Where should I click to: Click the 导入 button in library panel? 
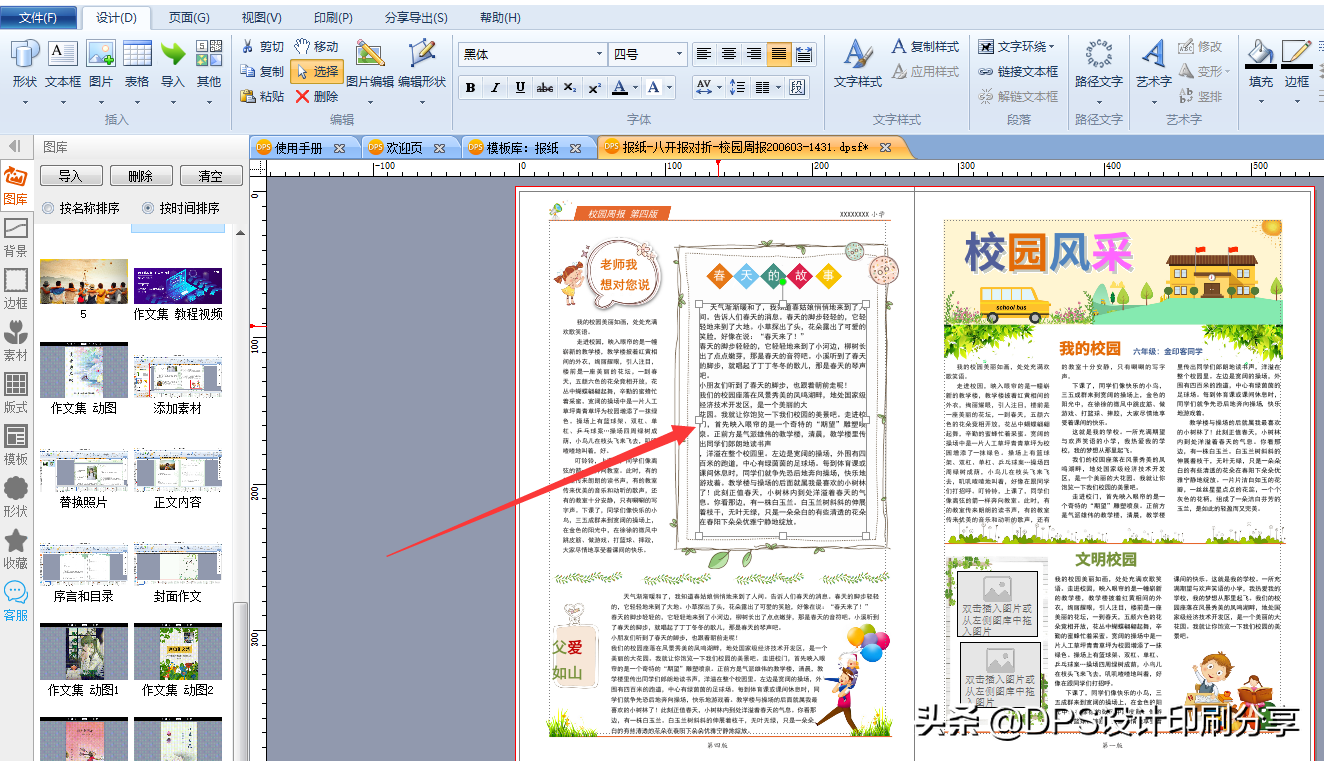tap(71, 176)
